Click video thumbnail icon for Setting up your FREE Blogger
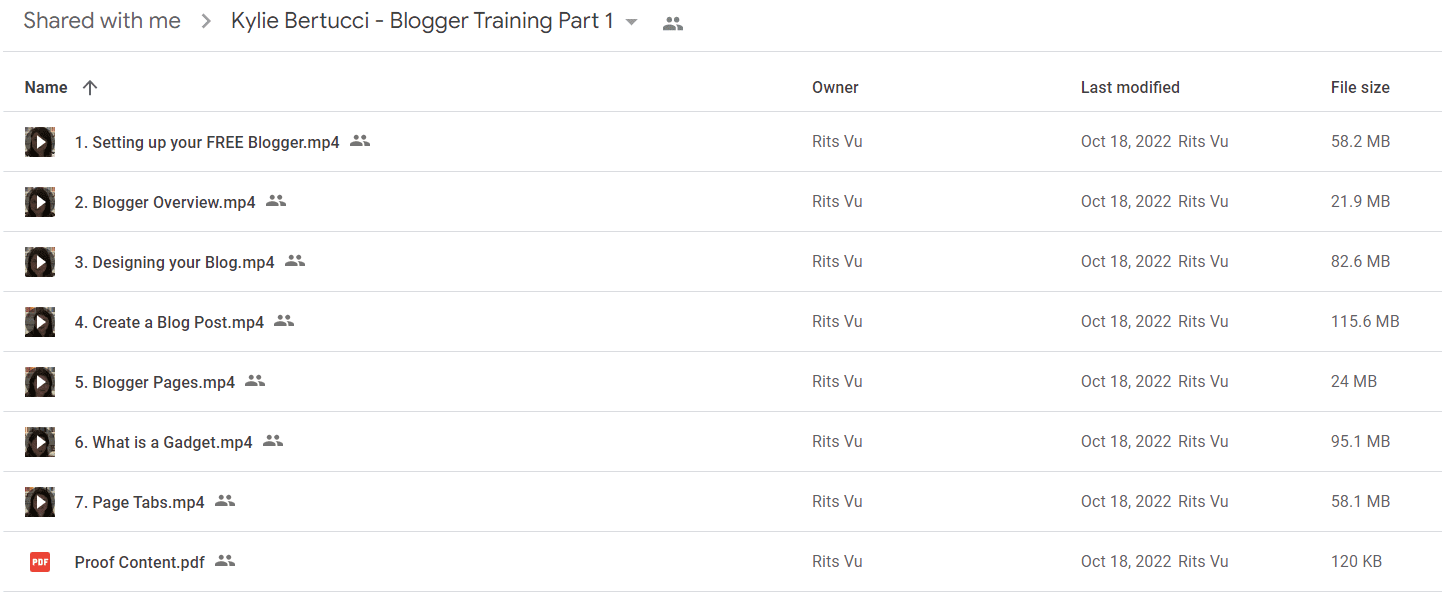The image size is (1442, 599). 40,142
